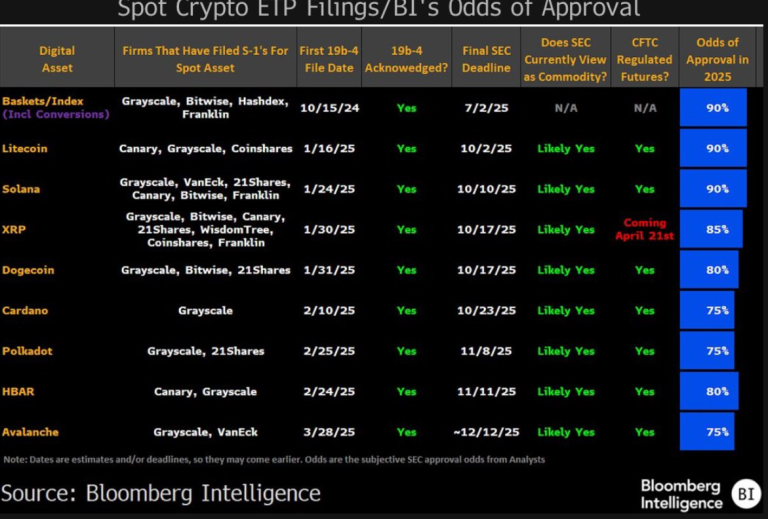Click the 80% odds bar for Dogecoin
This screenshot has width=768, height=519.
tap(709, 270)
